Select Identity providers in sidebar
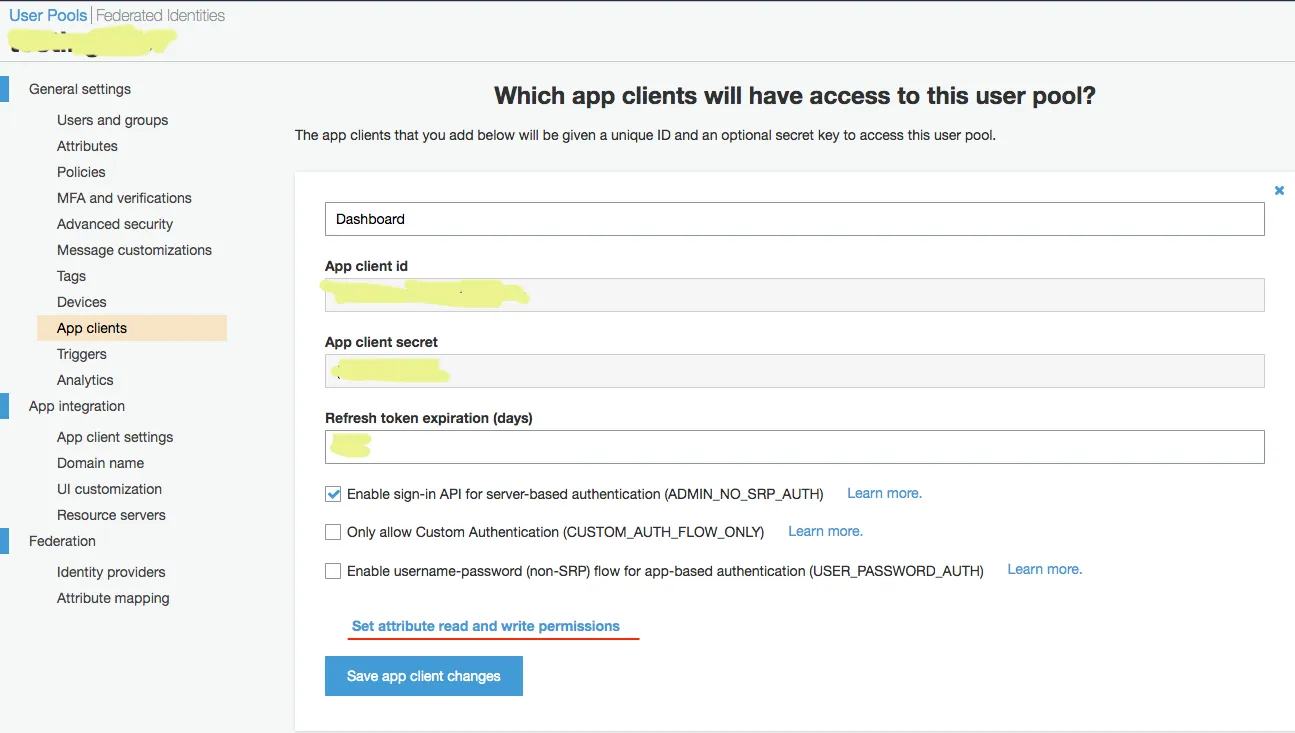The width and height of the screenshot is (1295, 733). pyautogui.click(x=111, y=572)
